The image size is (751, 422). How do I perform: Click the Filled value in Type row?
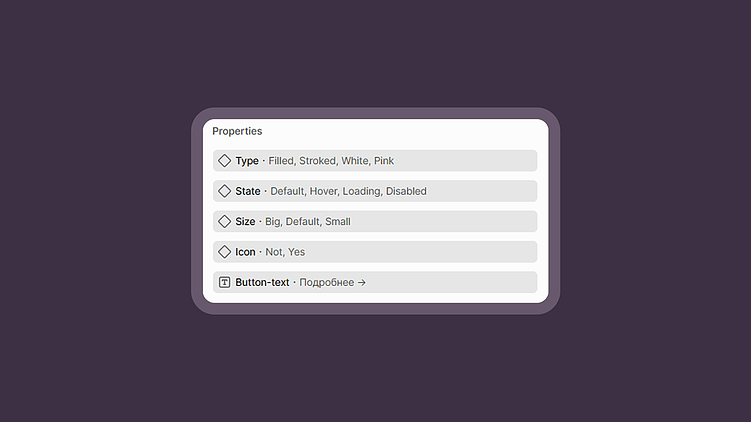281,161
